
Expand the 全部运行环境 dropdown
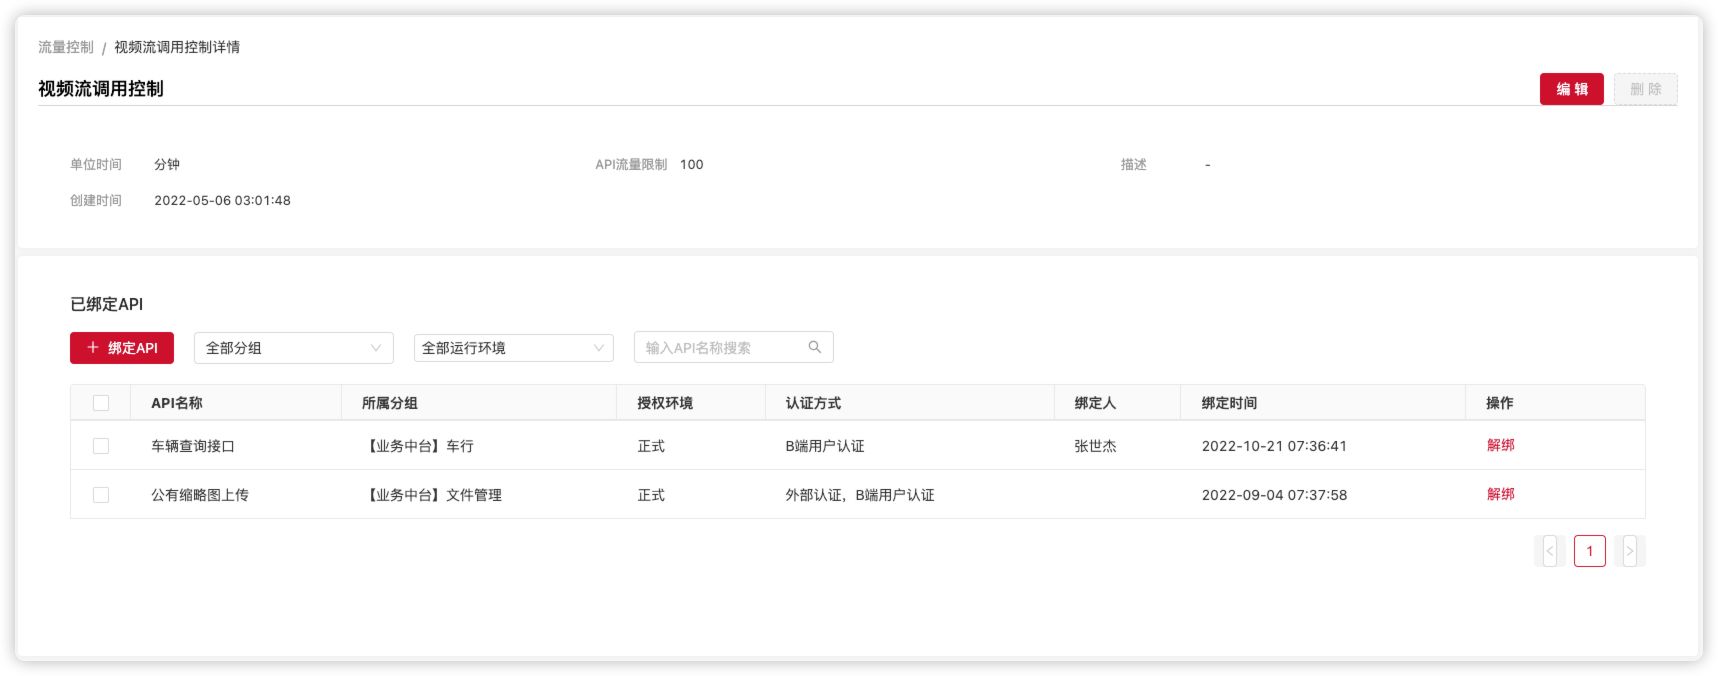513,348
